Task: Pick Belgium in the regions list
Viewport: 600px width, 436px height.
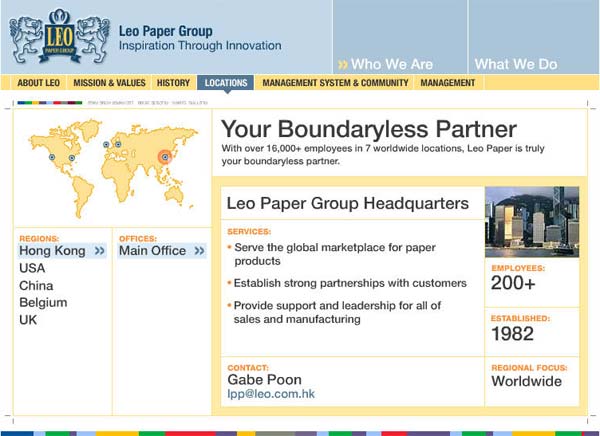Action: click(43, 302)
